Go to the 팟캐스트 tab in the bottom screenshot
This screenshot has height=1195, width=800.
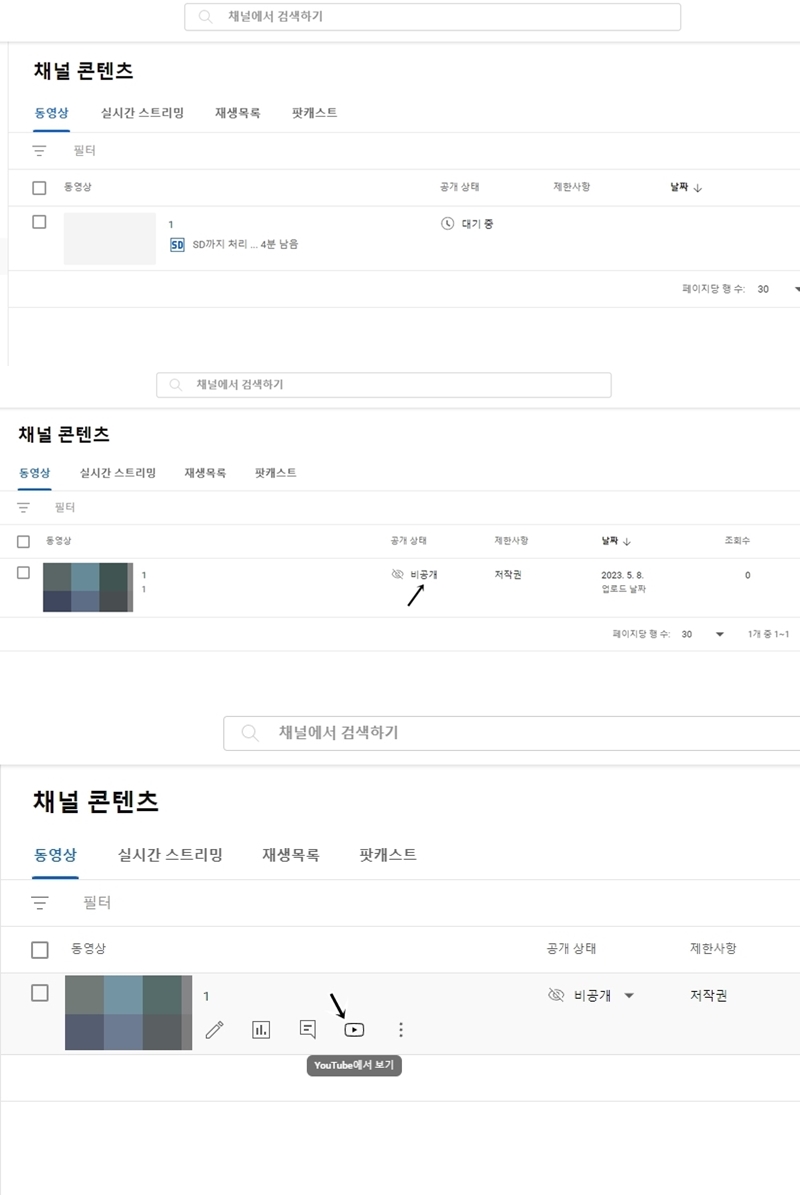click(x=388, y=854)
